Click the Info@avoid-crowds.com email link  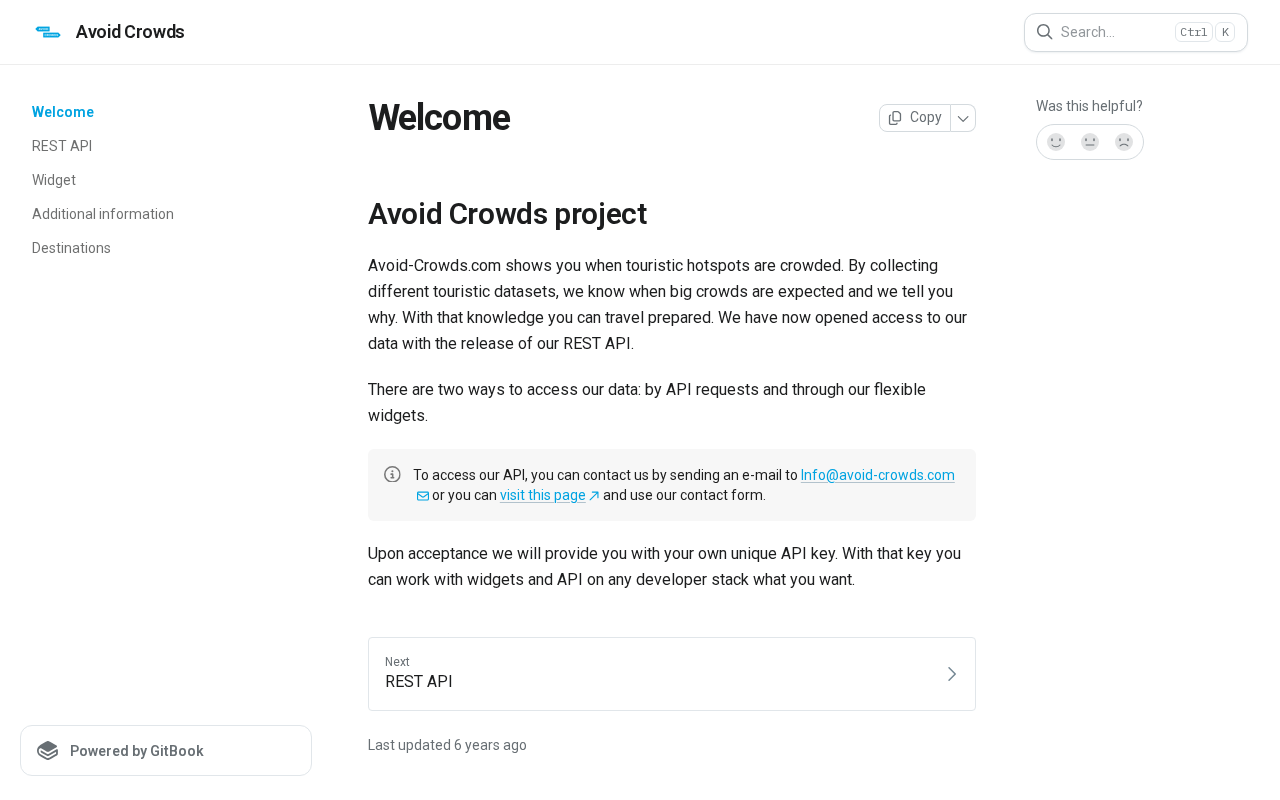[877, 475]
